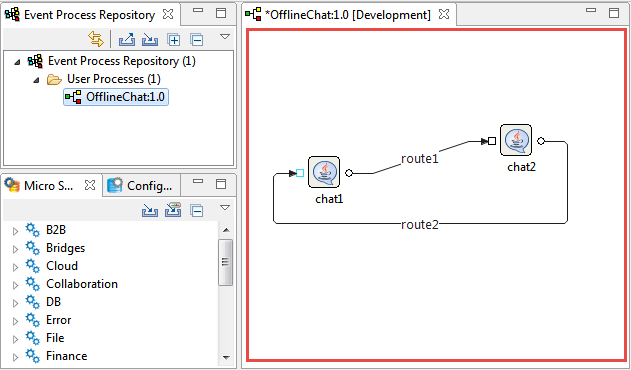The image size is (631, 370).
Task: Click the import event process icon
Action: 150,39
